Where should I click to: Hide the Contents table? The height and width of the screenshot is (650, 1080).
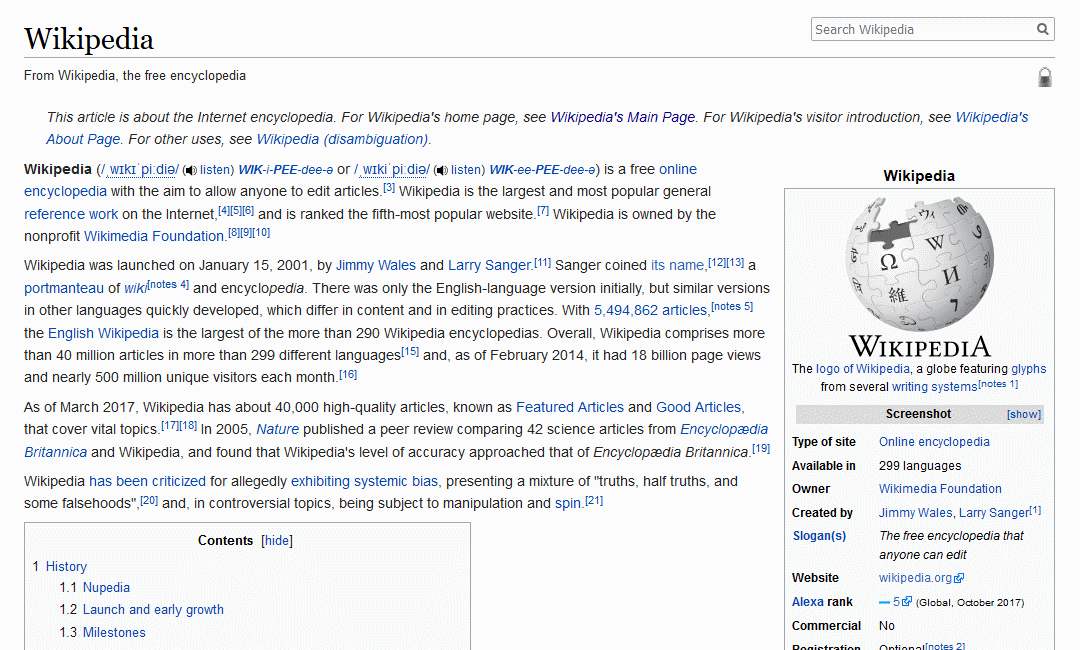[277, 541]
